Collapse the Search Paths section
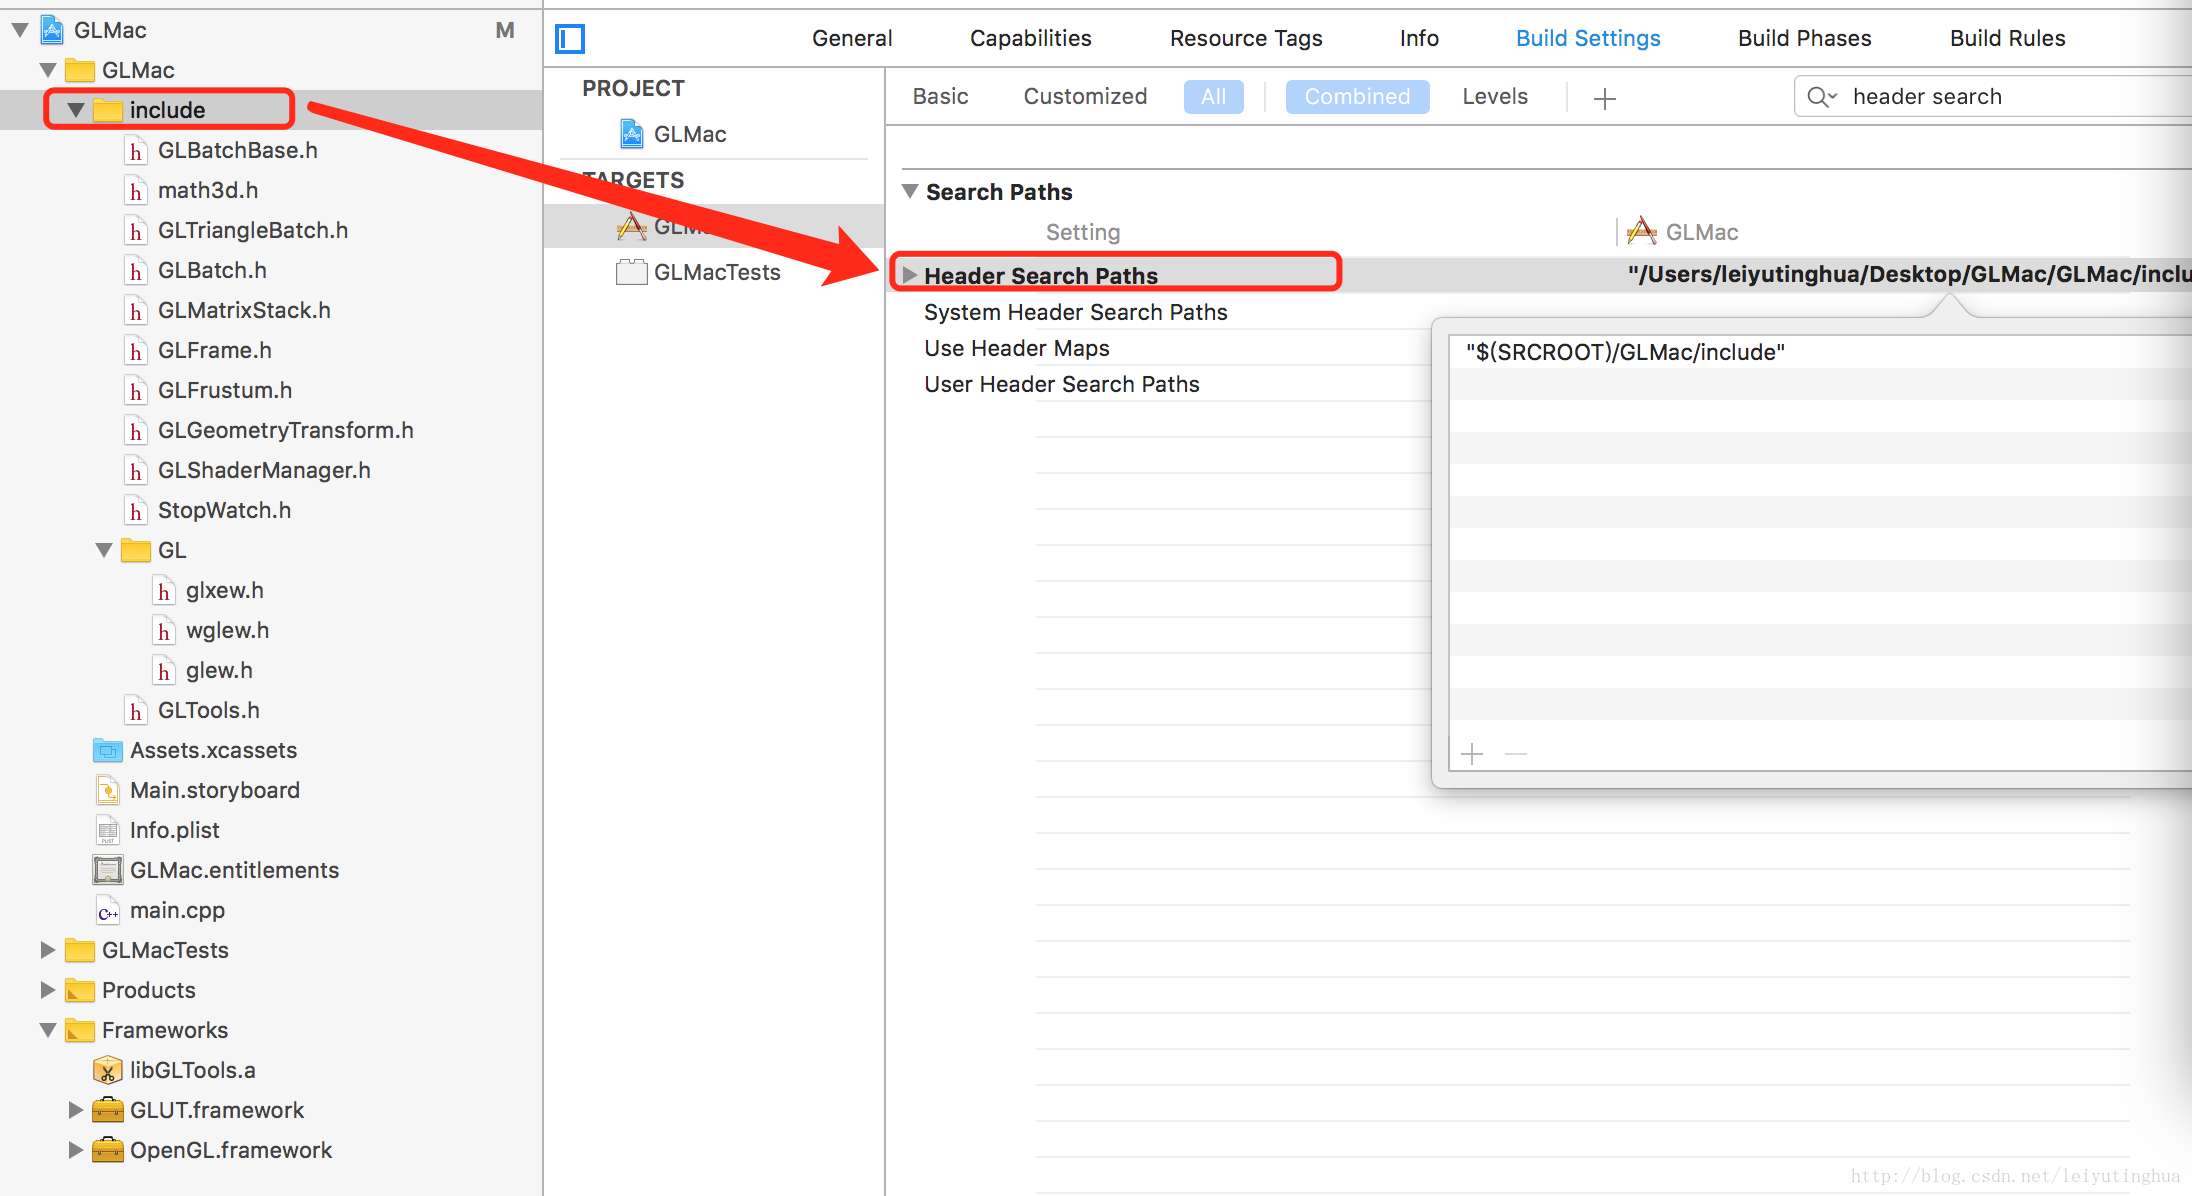This screenshot has height=1196, width=2192. pyautogui.click(x=910, y=191)
